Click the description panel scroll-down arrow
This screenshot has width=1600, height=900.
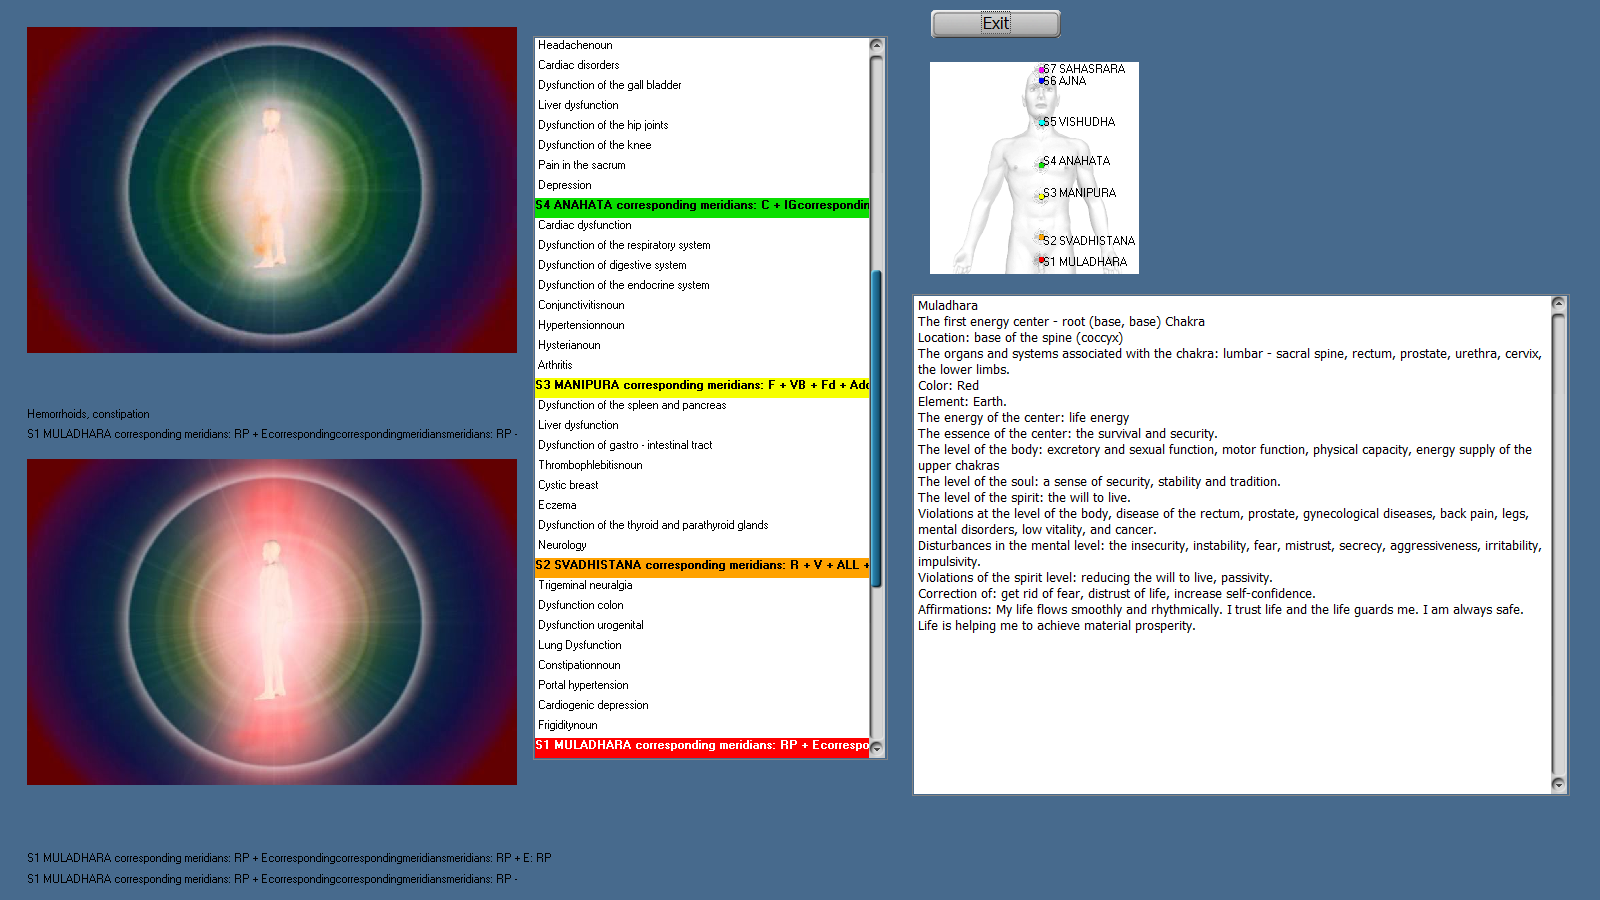pos(1558,785)
